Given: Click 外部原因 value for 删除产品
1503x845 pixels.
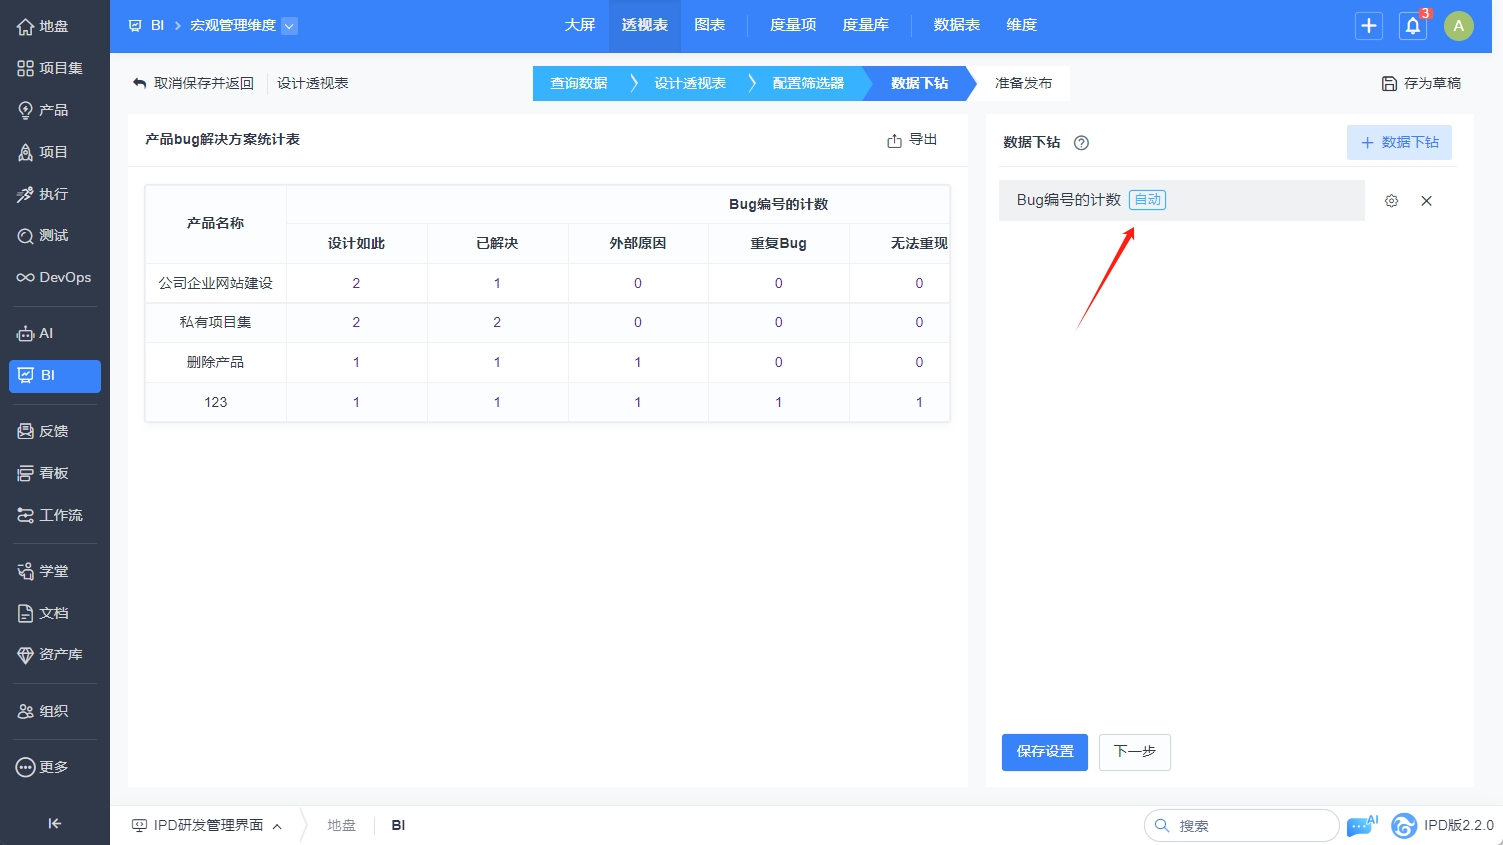Looking at the screenshot, I should (638, 363).
